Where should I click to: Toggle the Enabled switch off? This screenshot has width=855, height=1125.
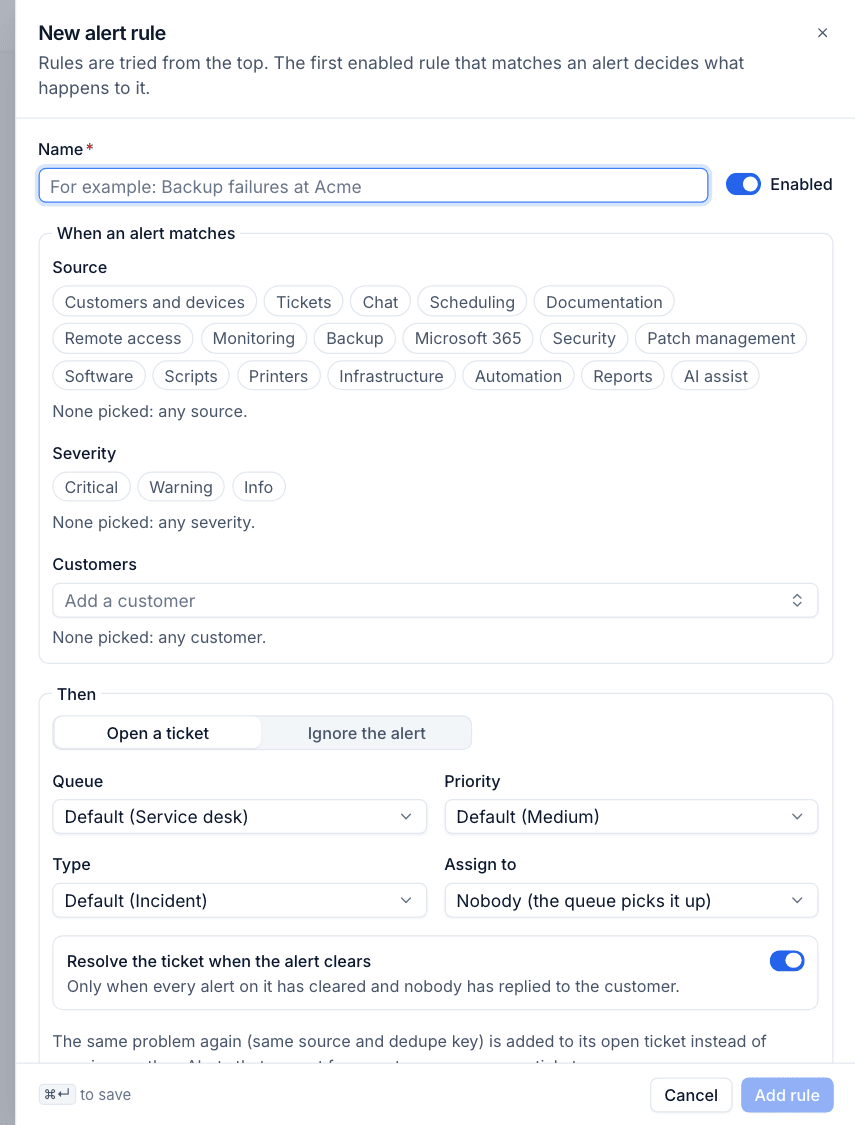[x=743, y=184]
